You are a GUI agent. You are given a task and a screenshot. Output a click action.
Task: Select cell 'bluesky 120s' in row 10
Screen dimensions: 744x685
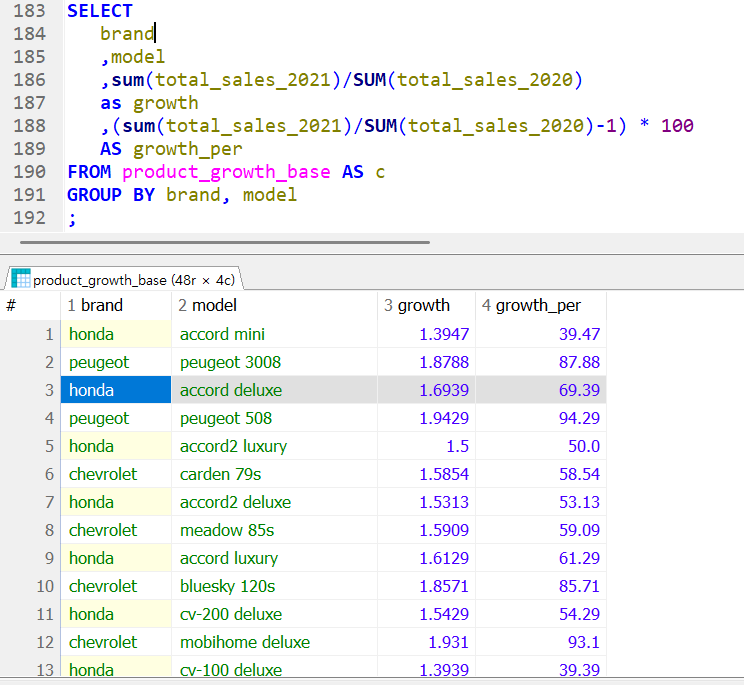pos(274,586)
